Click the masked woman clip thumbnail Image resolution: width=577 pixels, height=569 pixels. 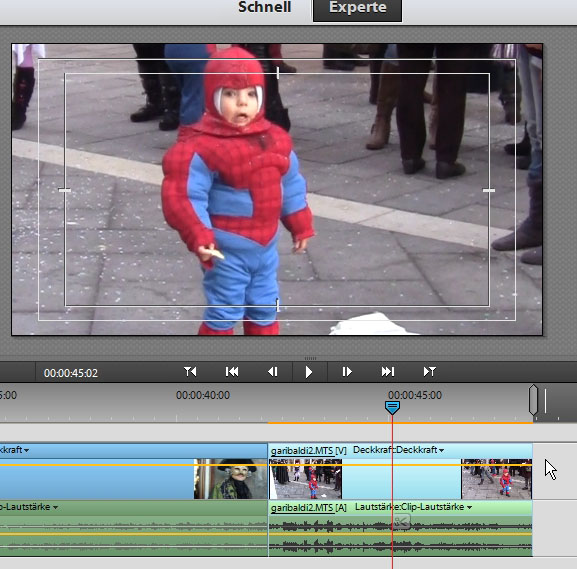tap(231, 479)
